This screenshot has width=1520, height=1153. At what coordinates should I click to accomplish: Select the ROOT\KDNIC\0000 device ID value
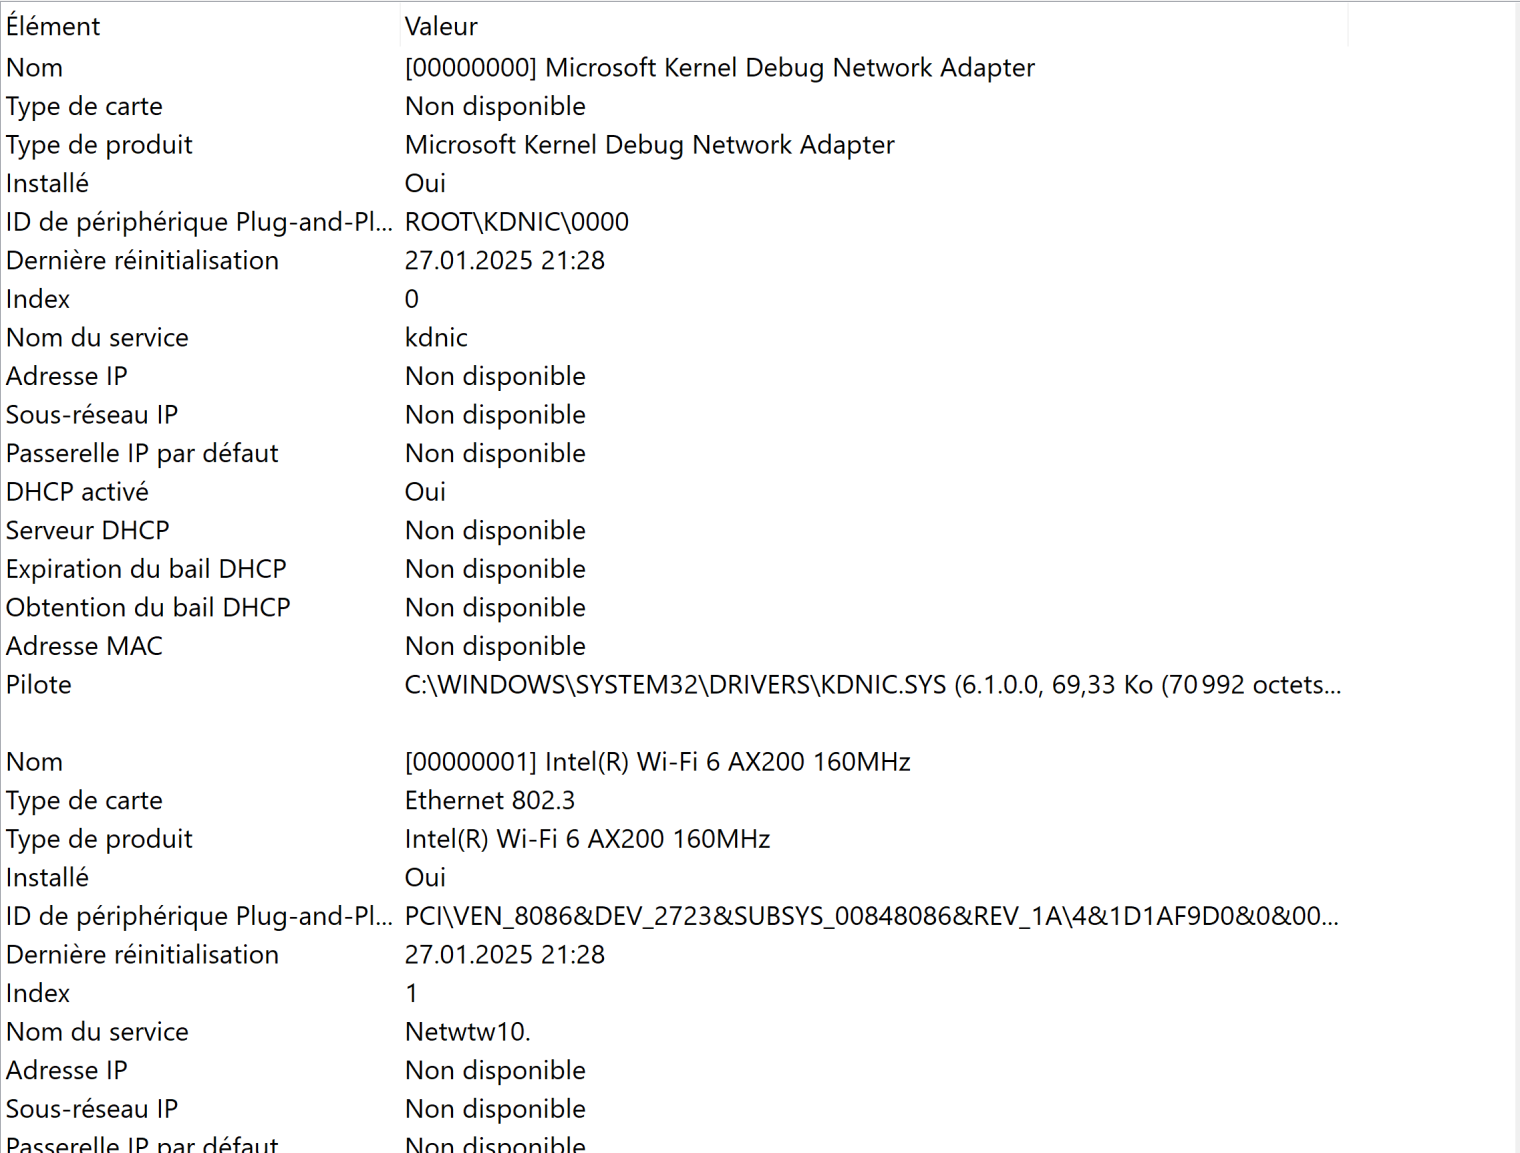click(516, 222)
